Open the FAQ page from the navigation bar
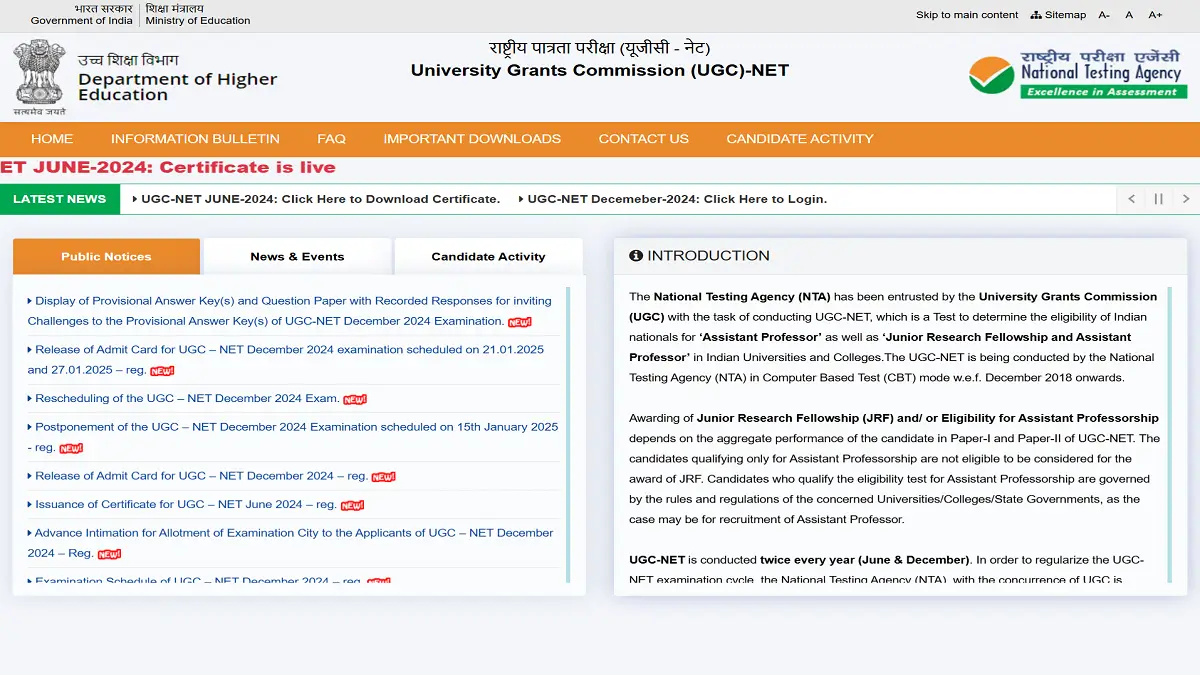 click(x=331, y=139)
